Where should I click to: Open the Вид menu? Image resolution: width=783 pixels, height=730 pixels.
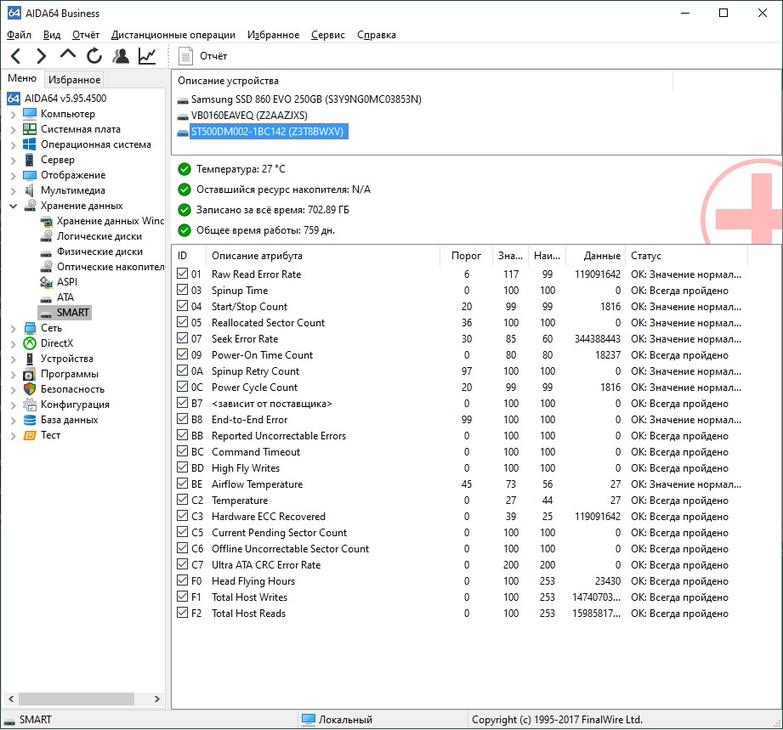pos(51,35)
